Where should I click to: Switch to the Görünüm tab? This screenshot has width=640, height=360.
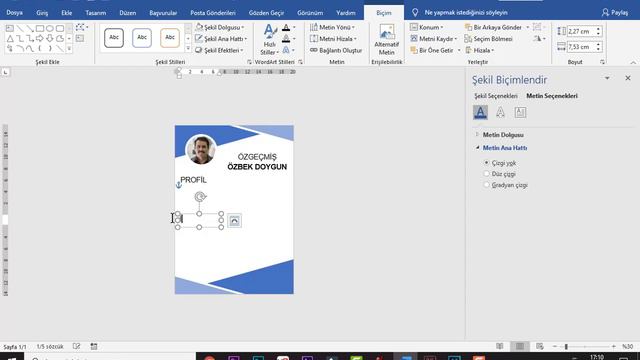pos(310,13)
